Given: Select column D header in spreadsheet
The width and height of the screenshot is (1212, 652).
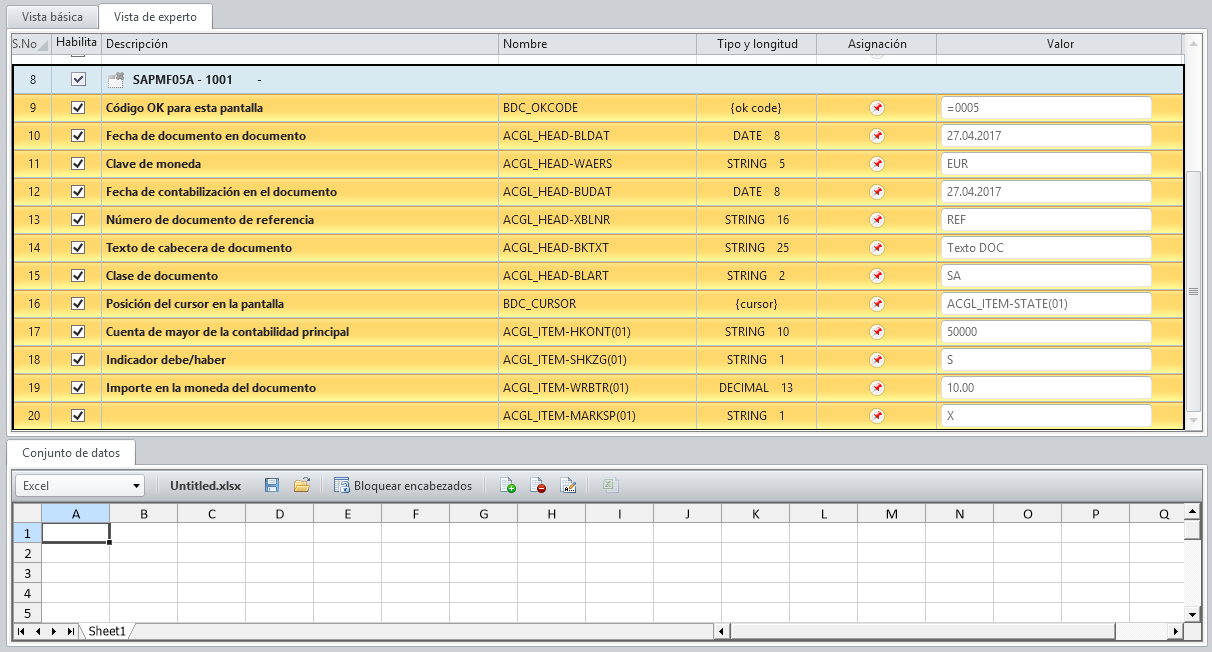Looking at the screenshot, I should point(279,513).
